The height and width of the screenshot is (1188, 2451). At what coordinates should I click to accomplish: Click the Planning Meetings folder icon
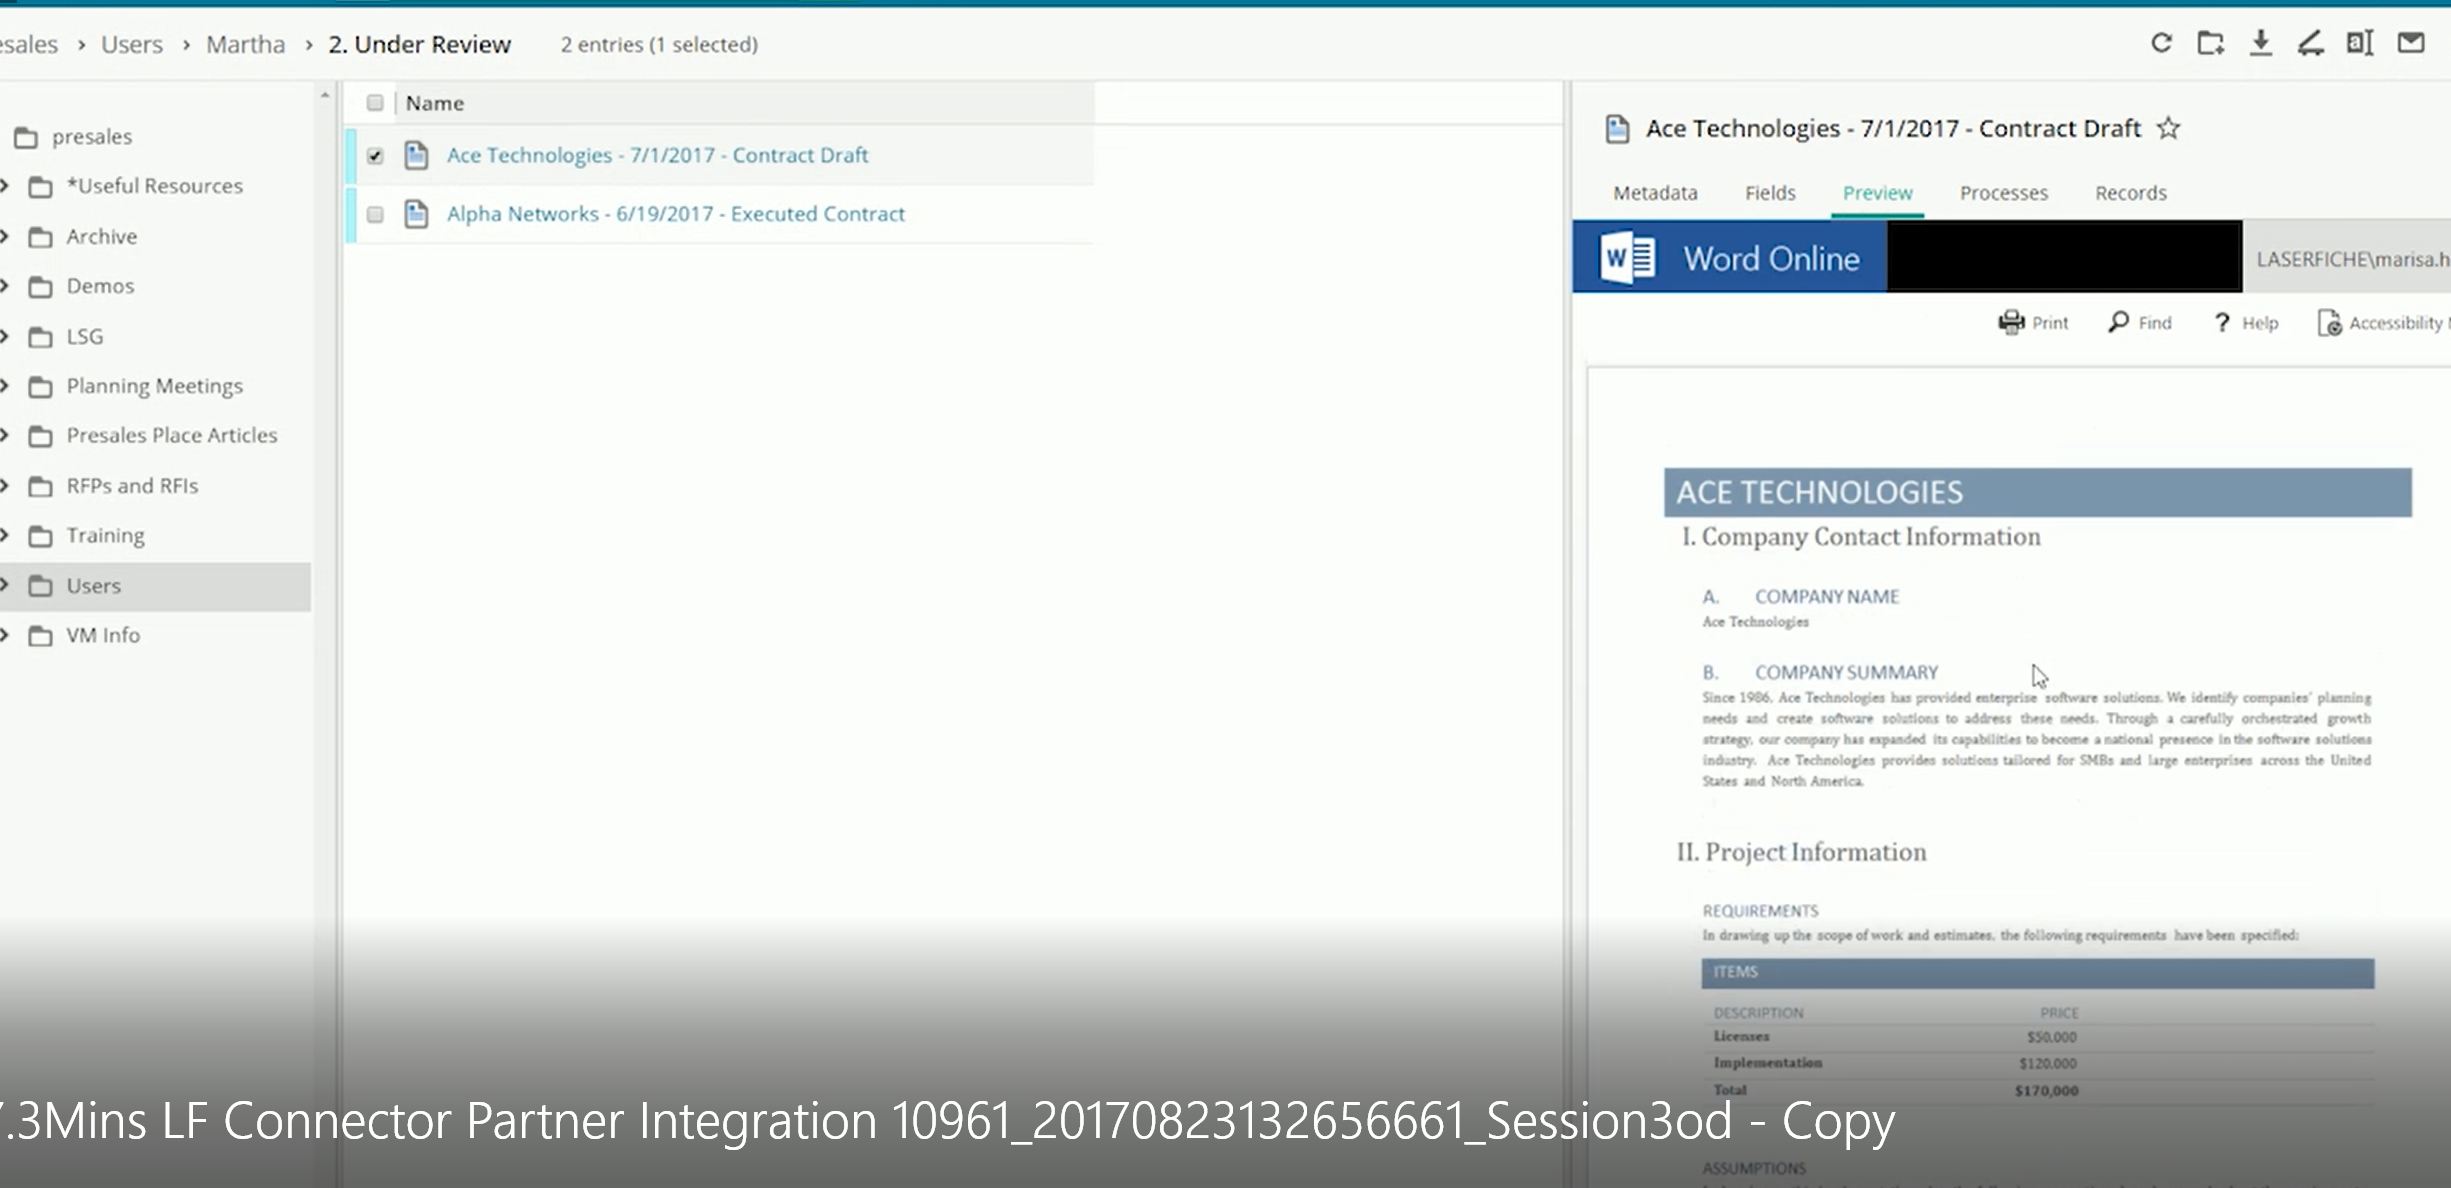[40, 386]
